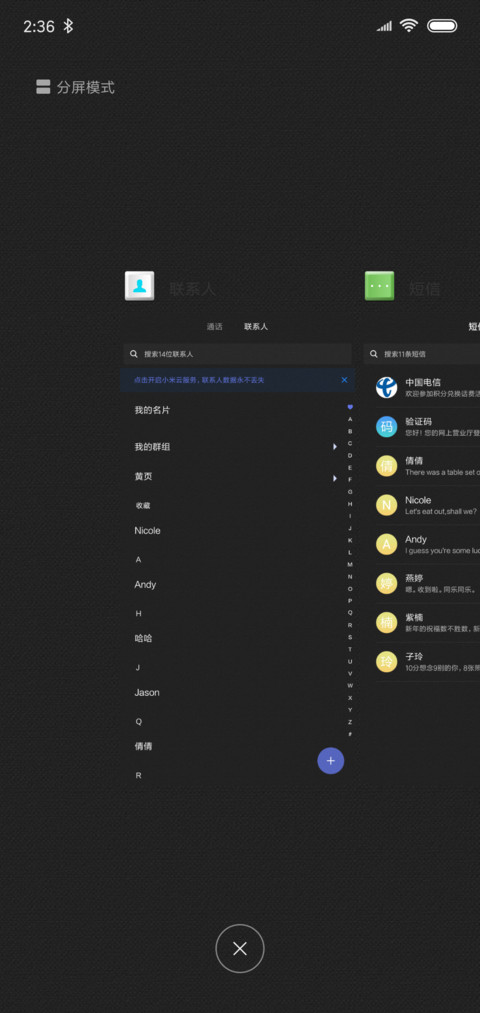
Task: Tap the 倩 avatar in messages
Action: pos(386,466)
